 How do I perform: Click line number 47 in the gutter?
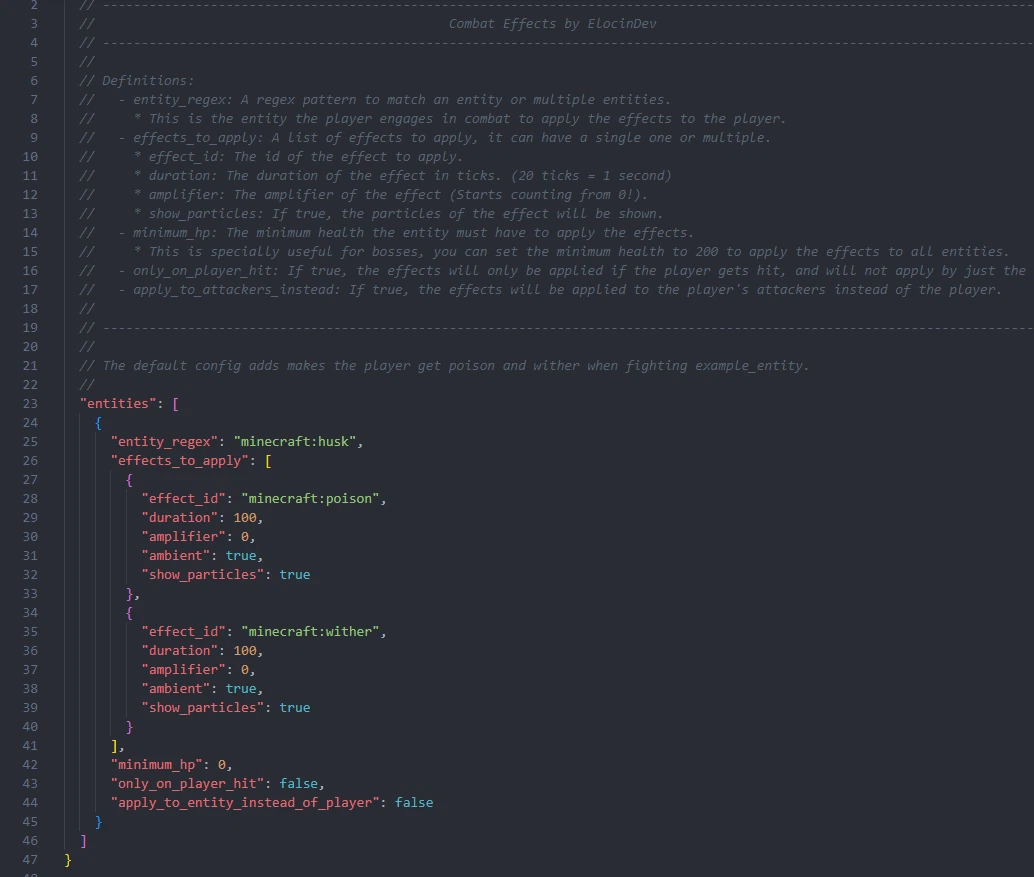point(30,860)
